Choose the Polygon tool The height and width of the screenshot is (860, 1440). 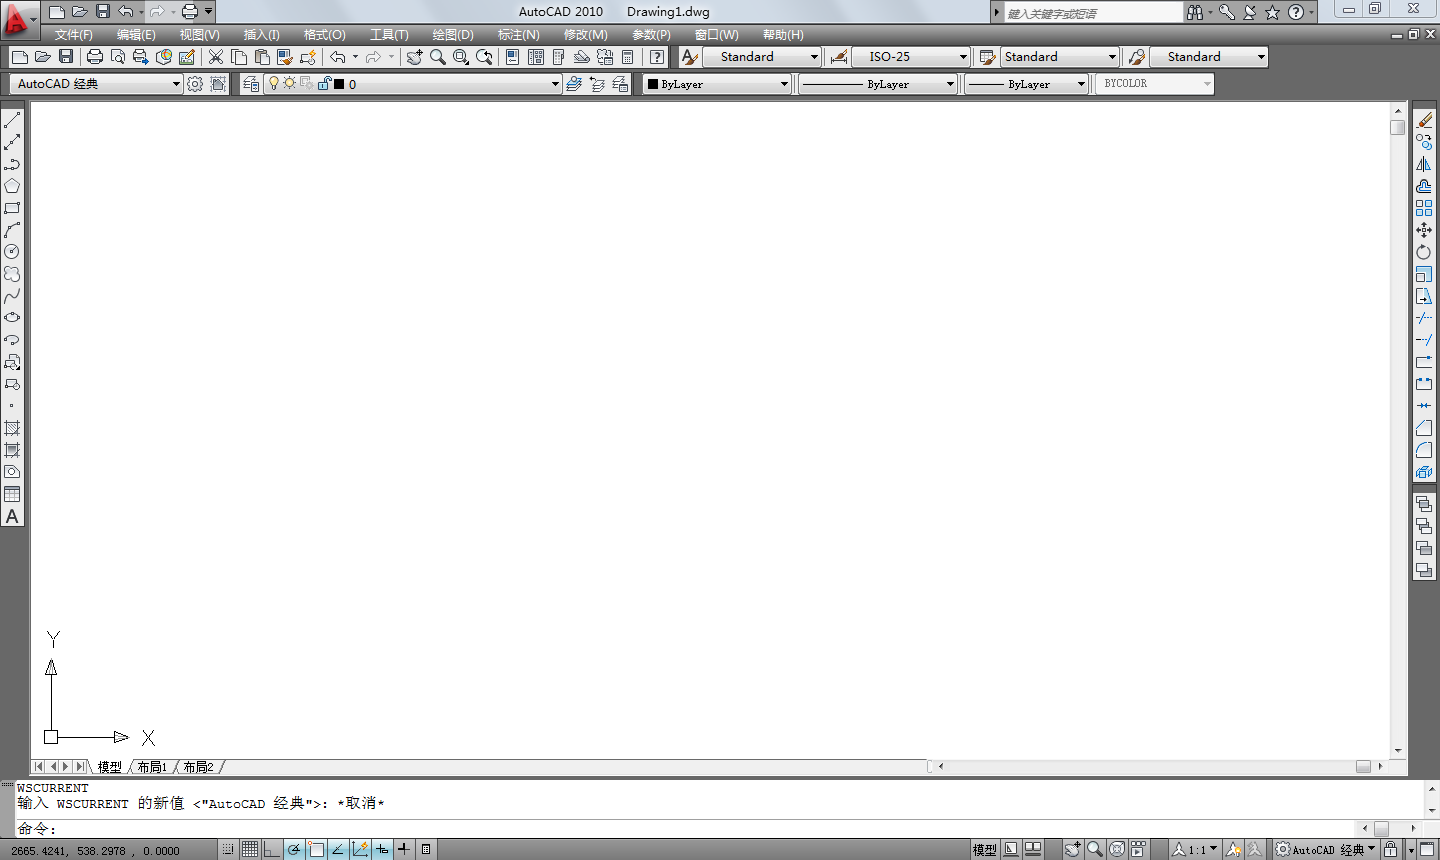click(12, 186)
